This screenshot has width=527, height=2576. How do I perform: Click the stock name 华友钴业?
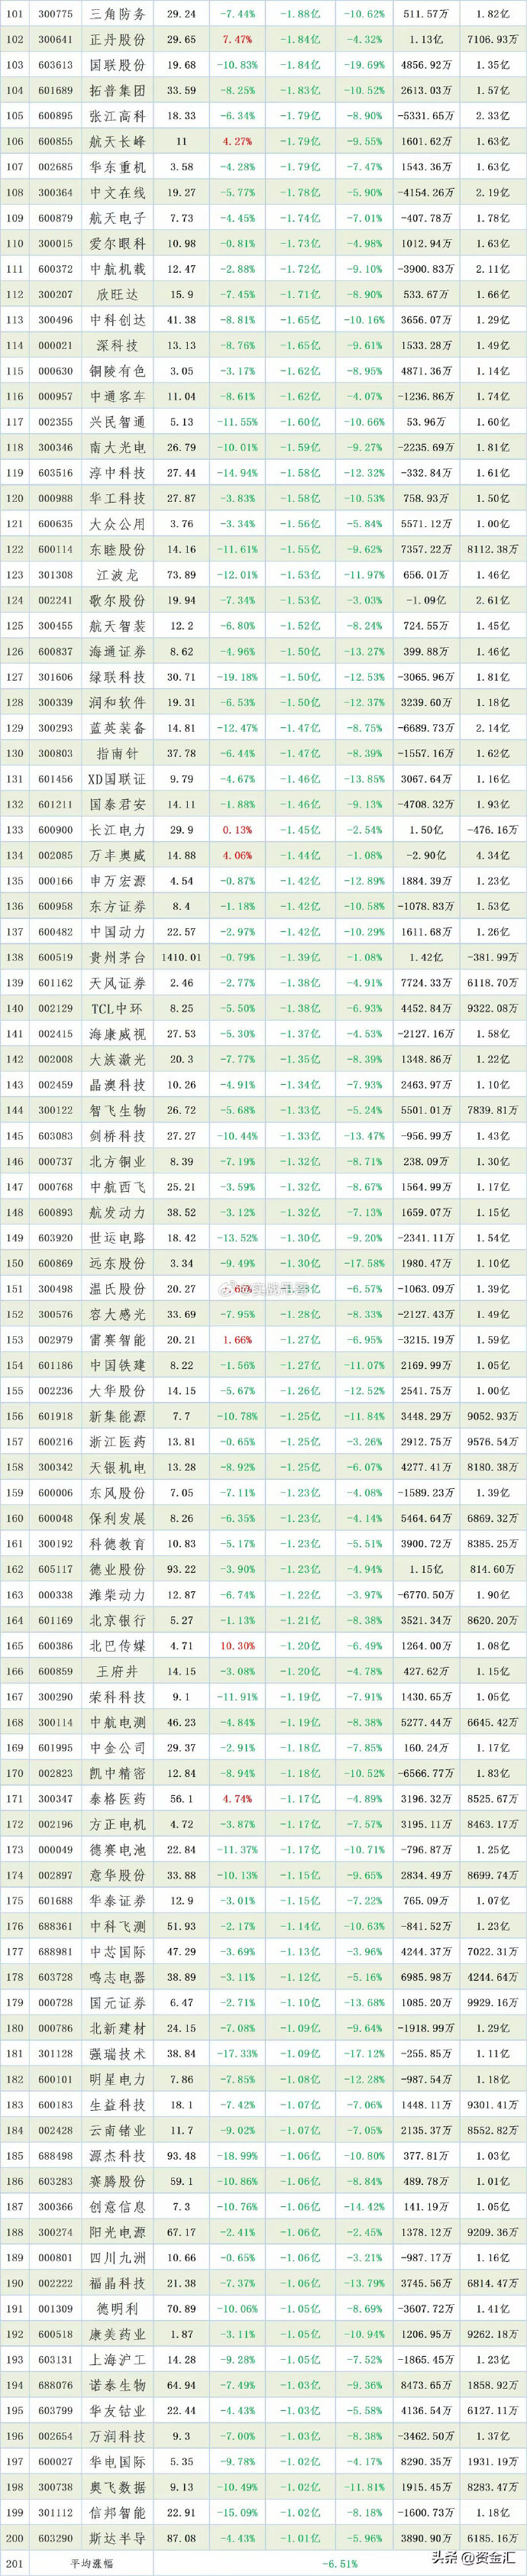[118, 2411]
